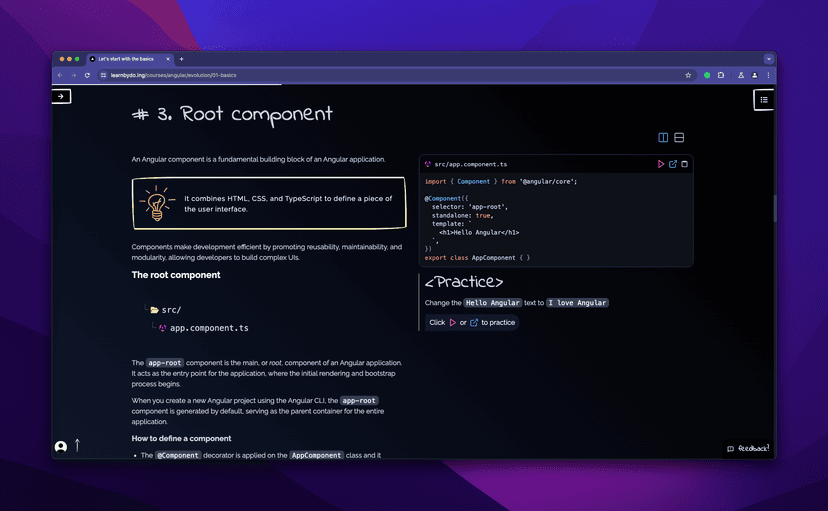Click the lightbulb tip icon
This screenshot has height=511, width=828.
point(156,203)
